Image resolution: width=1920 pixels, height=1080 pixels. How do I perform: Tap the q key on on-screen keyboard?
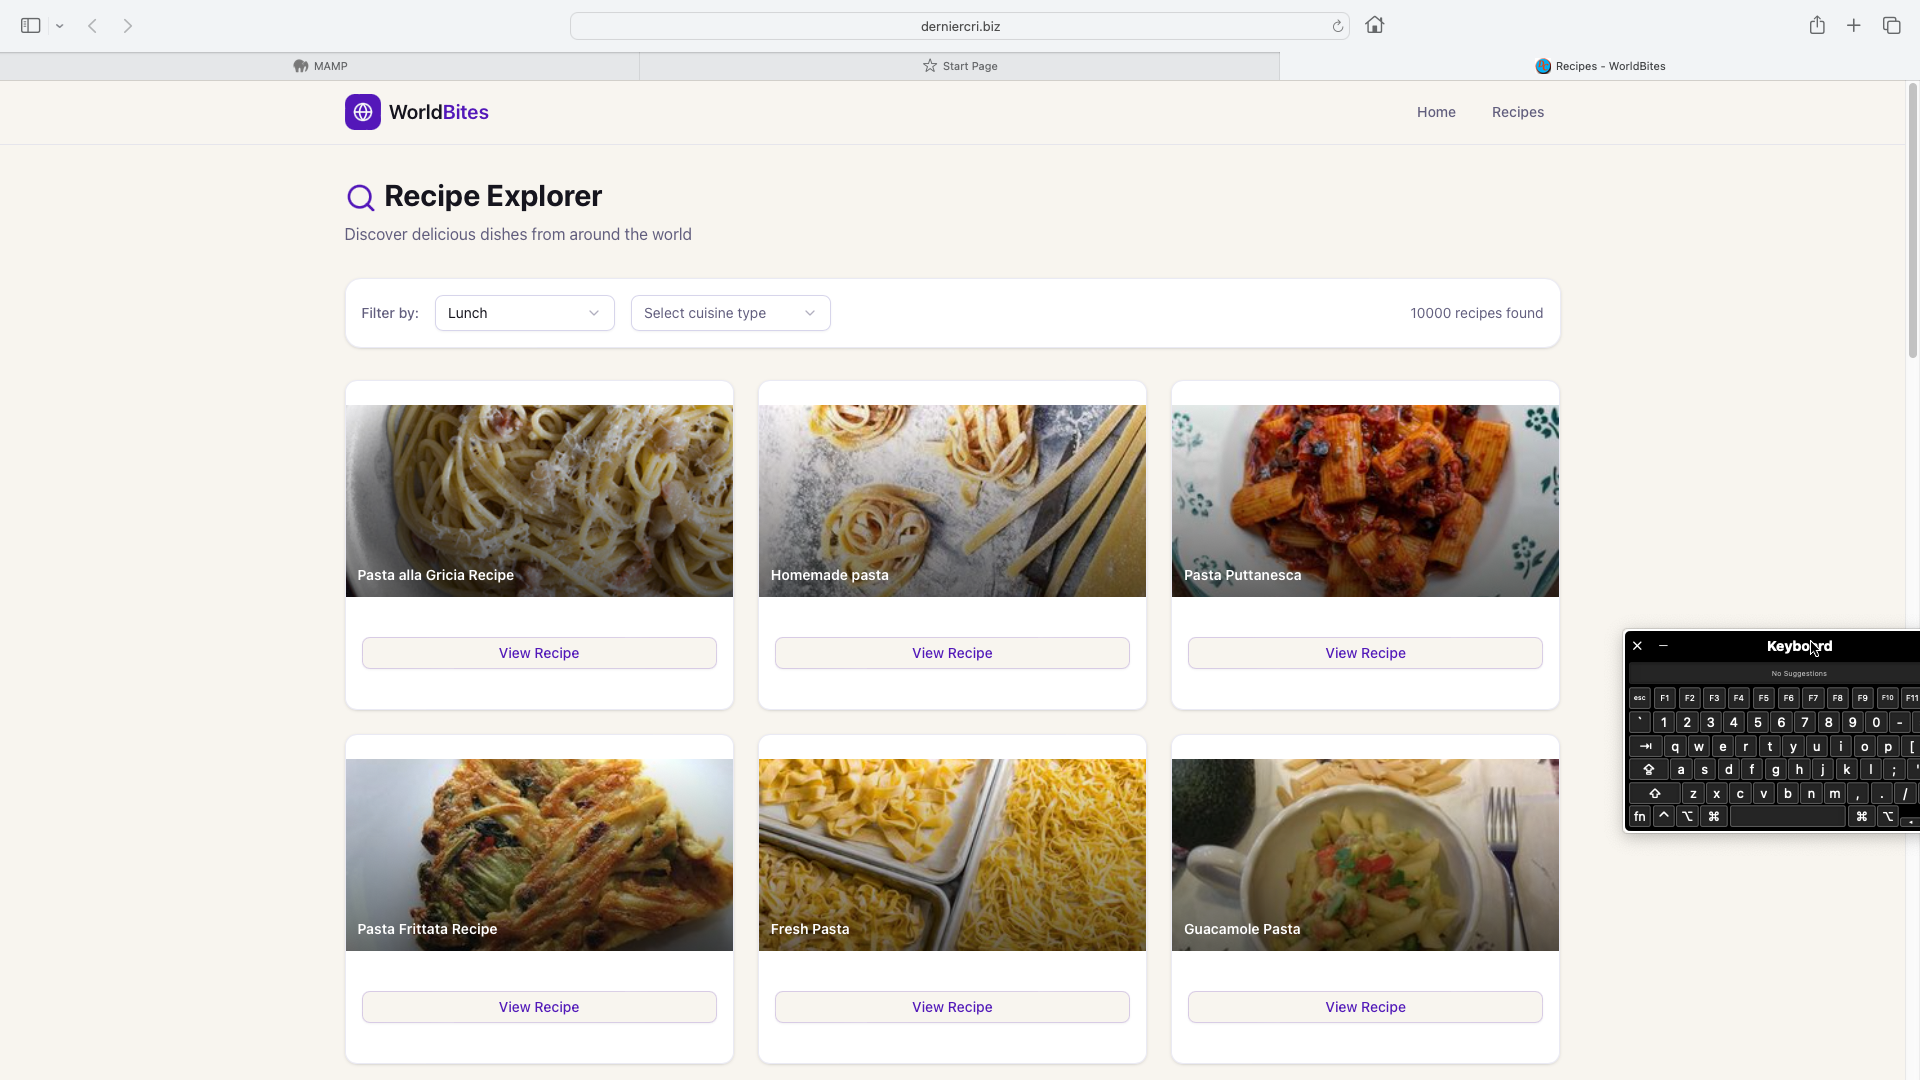click(1675, 746)
